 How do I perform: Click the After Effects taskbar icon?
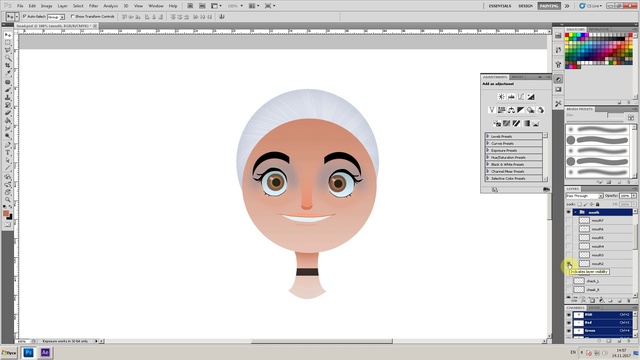point(45,352)
